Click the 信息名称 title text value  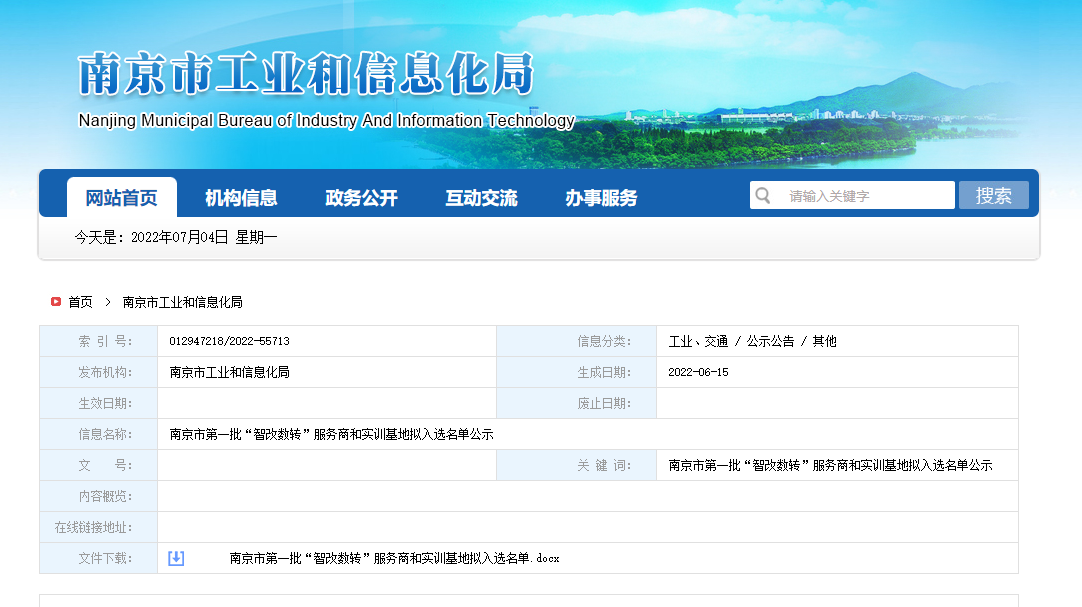click(331, 435)
